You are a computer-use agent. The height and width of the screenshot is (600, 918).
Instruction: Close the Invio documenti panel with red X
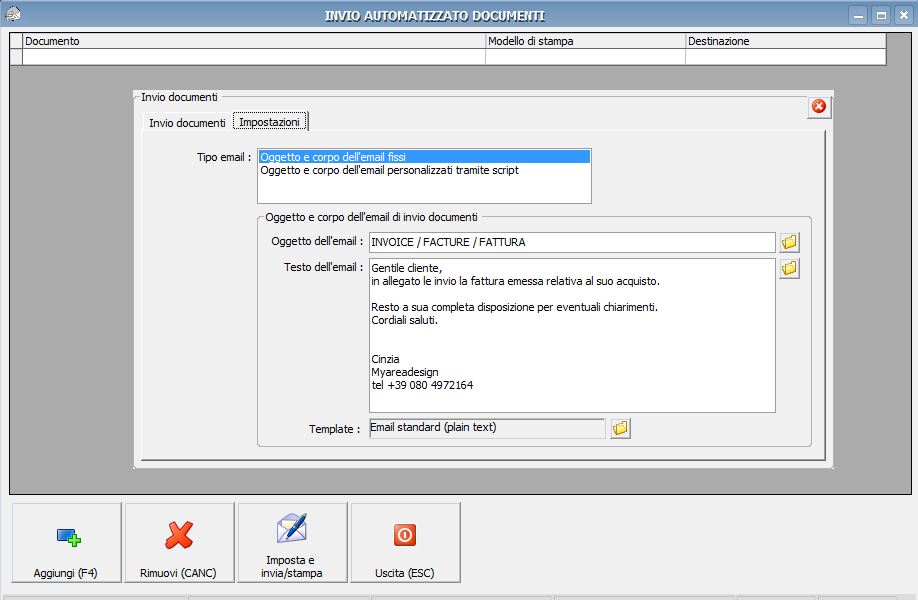[819, 107]
